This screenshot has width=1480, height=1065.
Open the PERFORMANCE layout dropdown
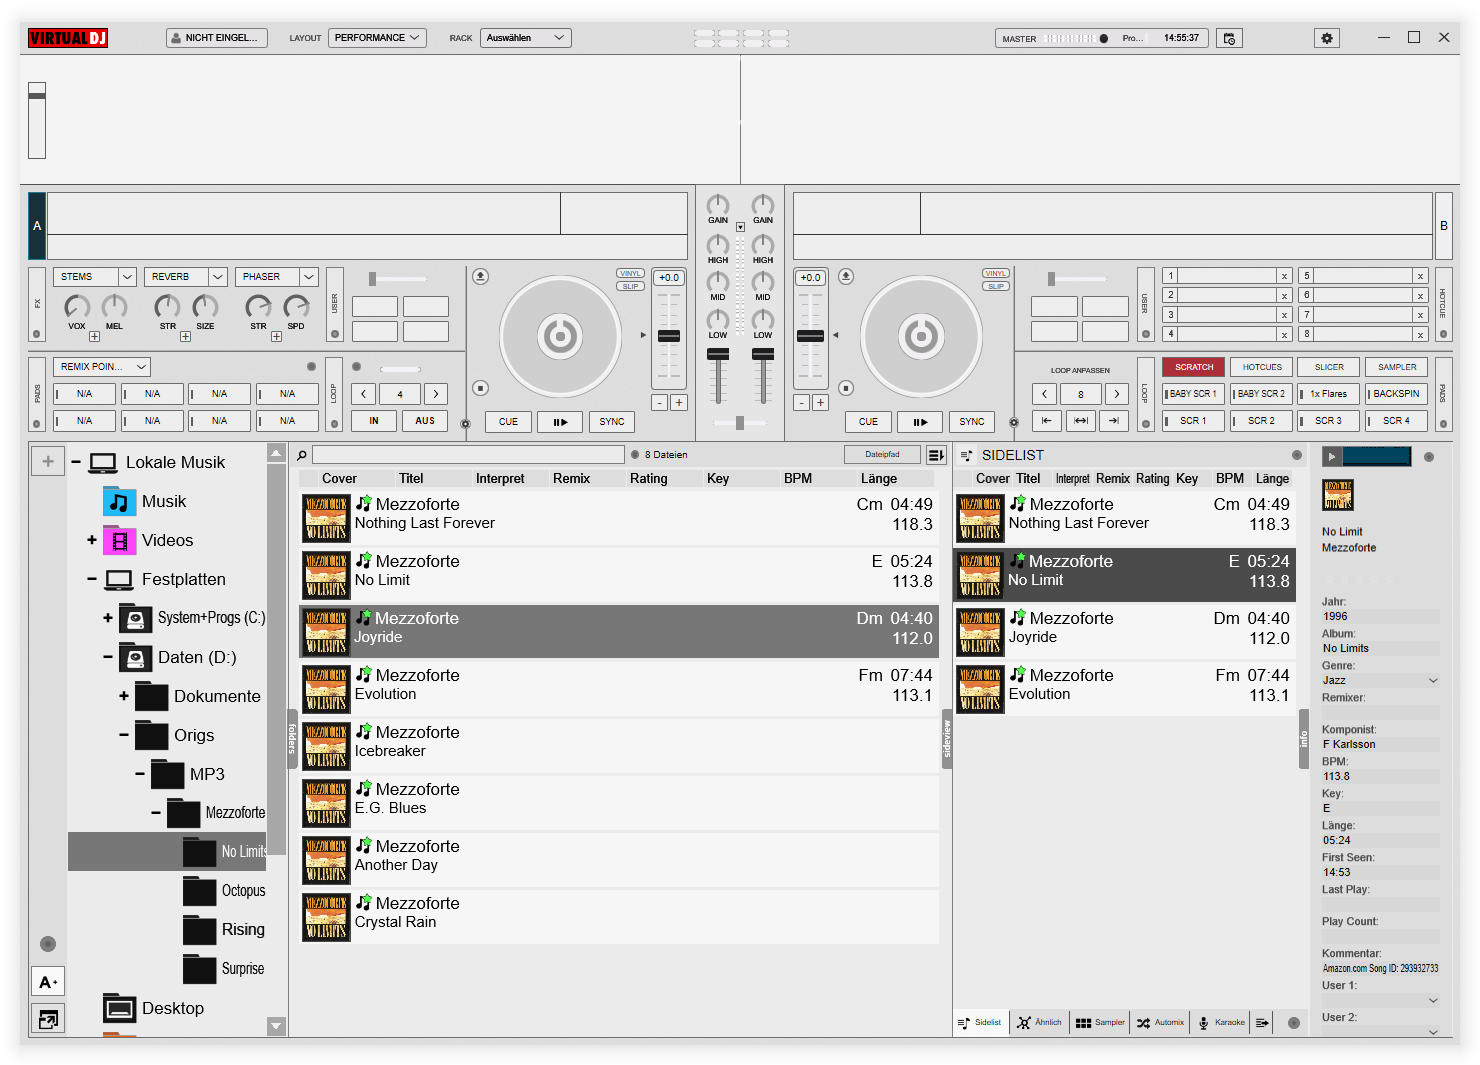click(x=377, y=38)
